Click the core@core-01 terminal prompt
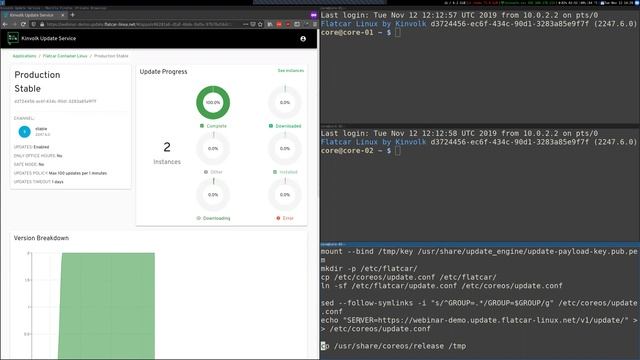The height and width of the screenshot is (360, 640). pos(356,32)
